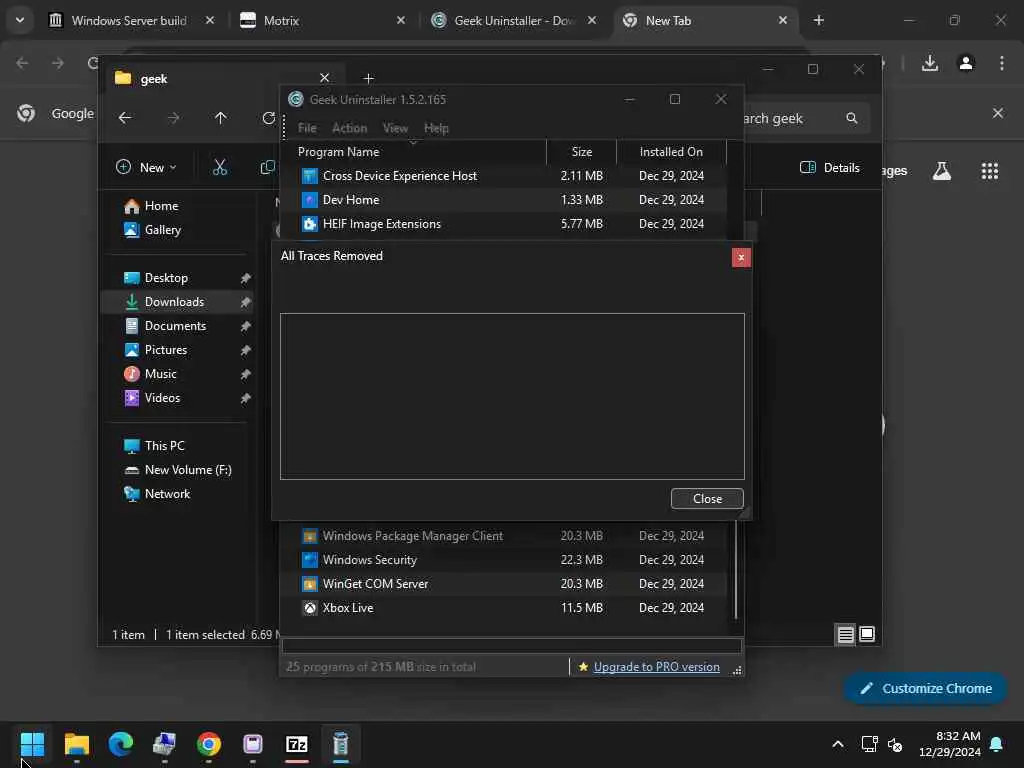Open File menu in Geek Uninstaller
Screen dimensions: 1024x768
pyautogui.click(x=307, y=128)
